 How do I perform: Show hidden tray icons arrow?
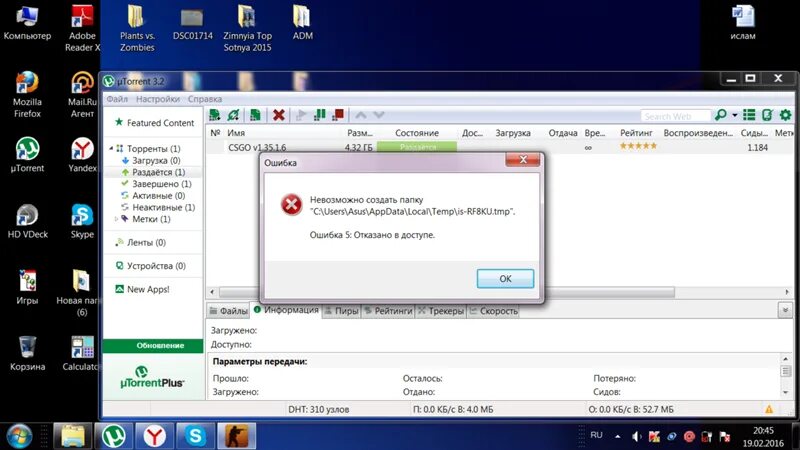tap(617, 437)
